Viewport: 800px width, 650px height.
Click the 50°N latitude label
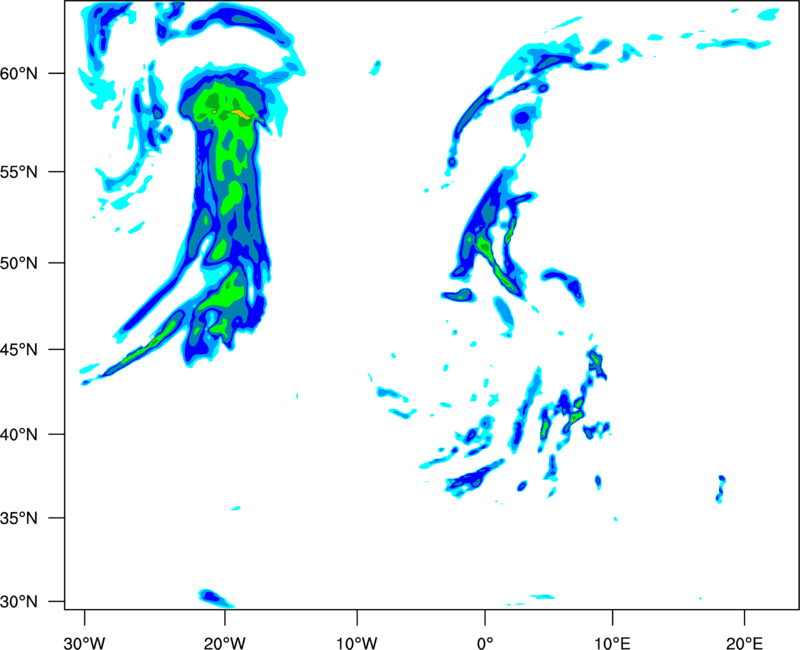pos(19,263)
